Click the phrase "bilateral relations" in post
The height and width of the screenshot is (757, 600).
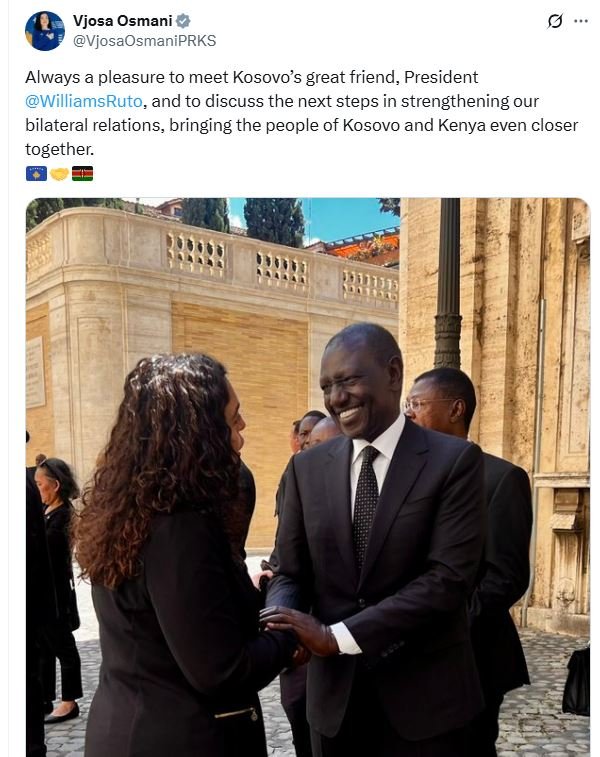point(93,126)
